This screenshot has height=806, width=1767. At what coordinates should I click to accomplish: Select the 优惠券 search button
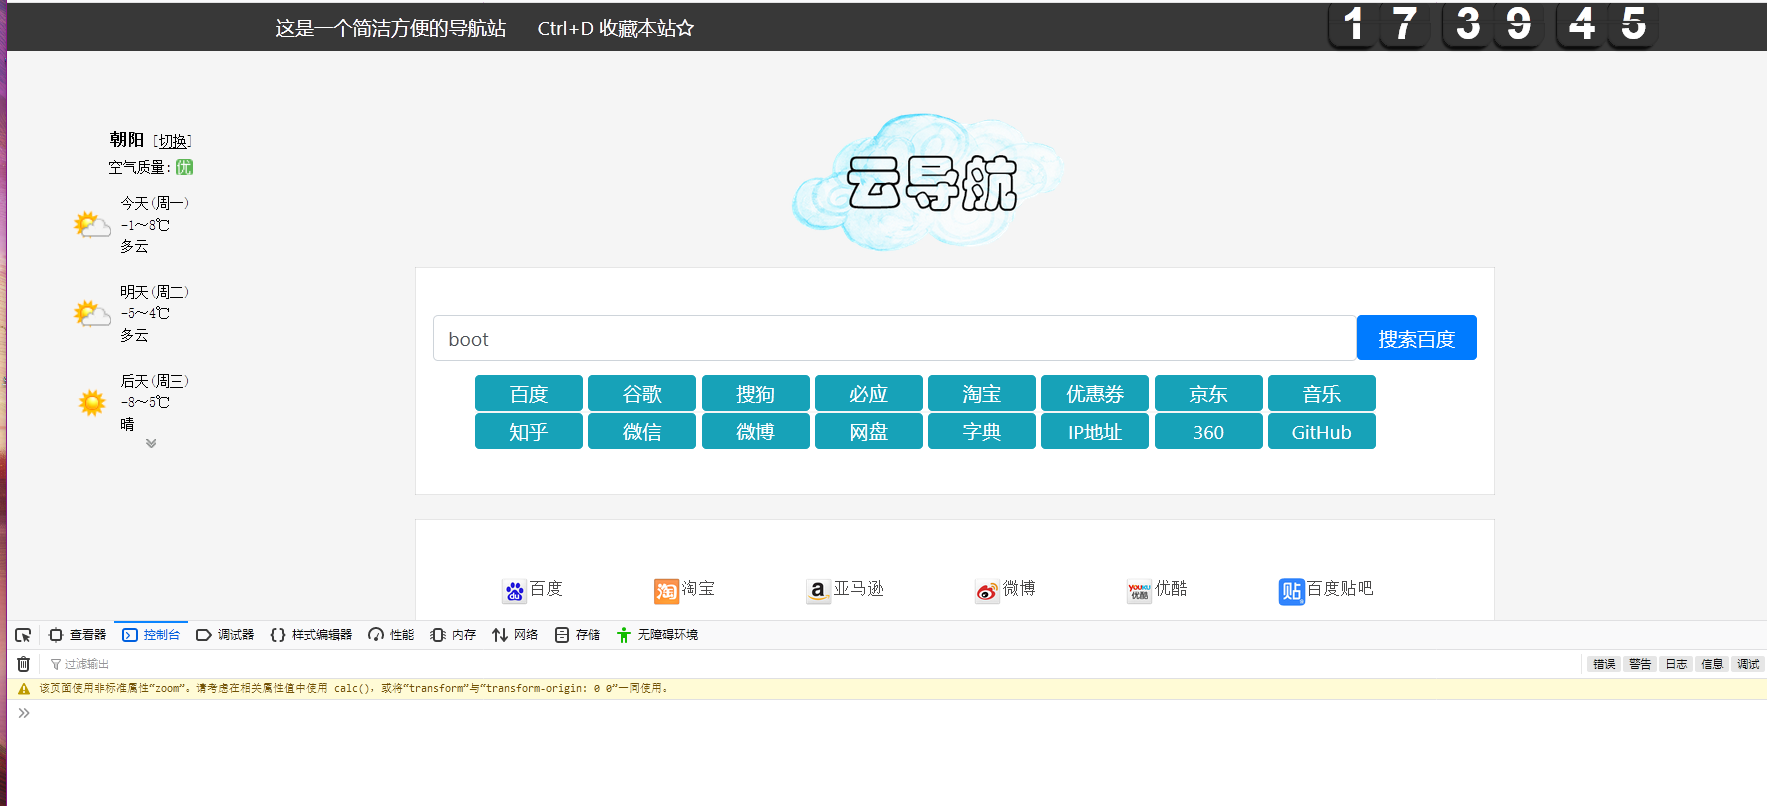1095,393
